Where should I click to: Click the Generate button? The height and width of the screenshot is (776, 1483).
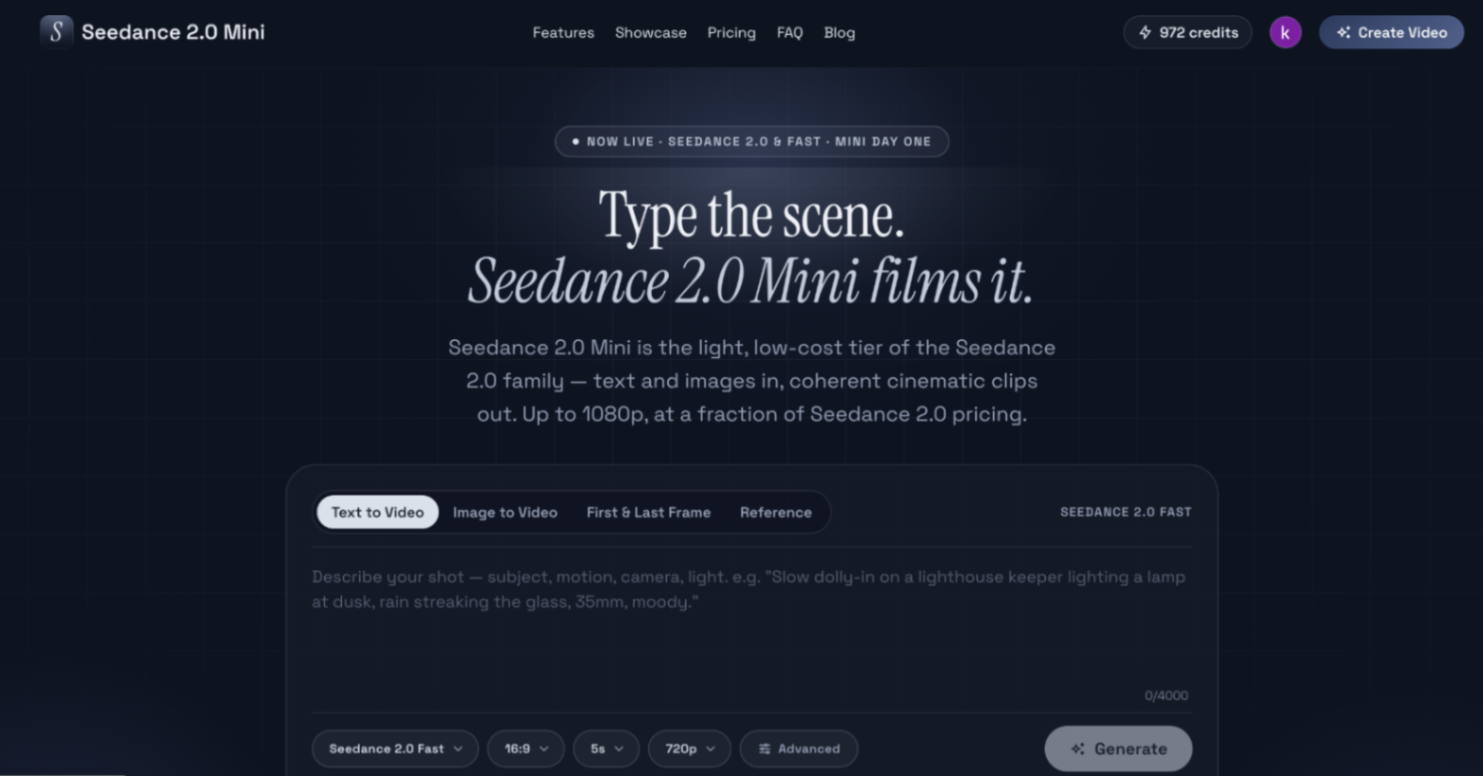point(1118,748)
